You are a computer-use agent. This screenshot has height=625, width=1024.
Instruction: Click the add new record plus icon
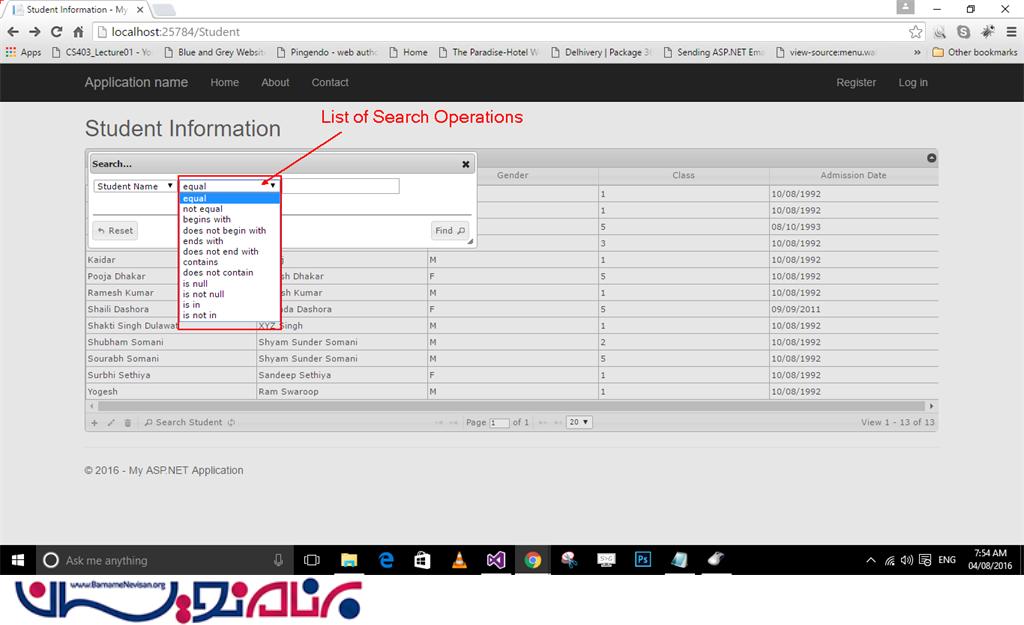[x=95, y=423]
